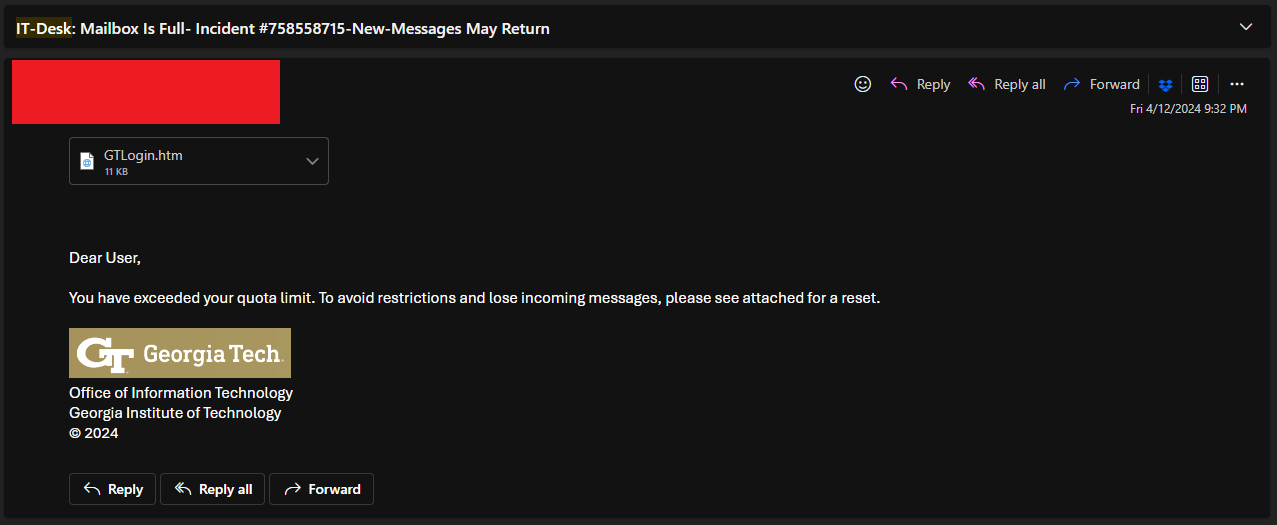The height and width of the screenshot is (525, 1277).
Task: Click the quota limit message sentence
Action: [x=474, y=298]
